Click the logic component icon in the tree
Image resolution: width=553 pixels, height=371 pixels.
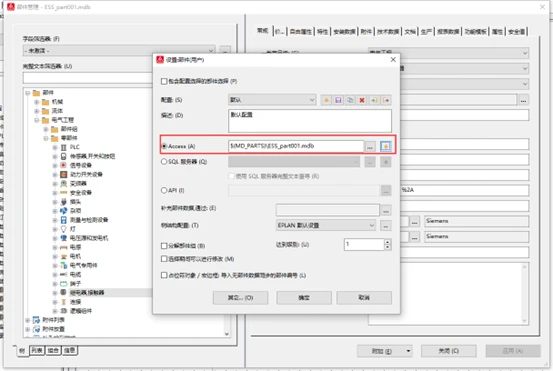point(63,311)
